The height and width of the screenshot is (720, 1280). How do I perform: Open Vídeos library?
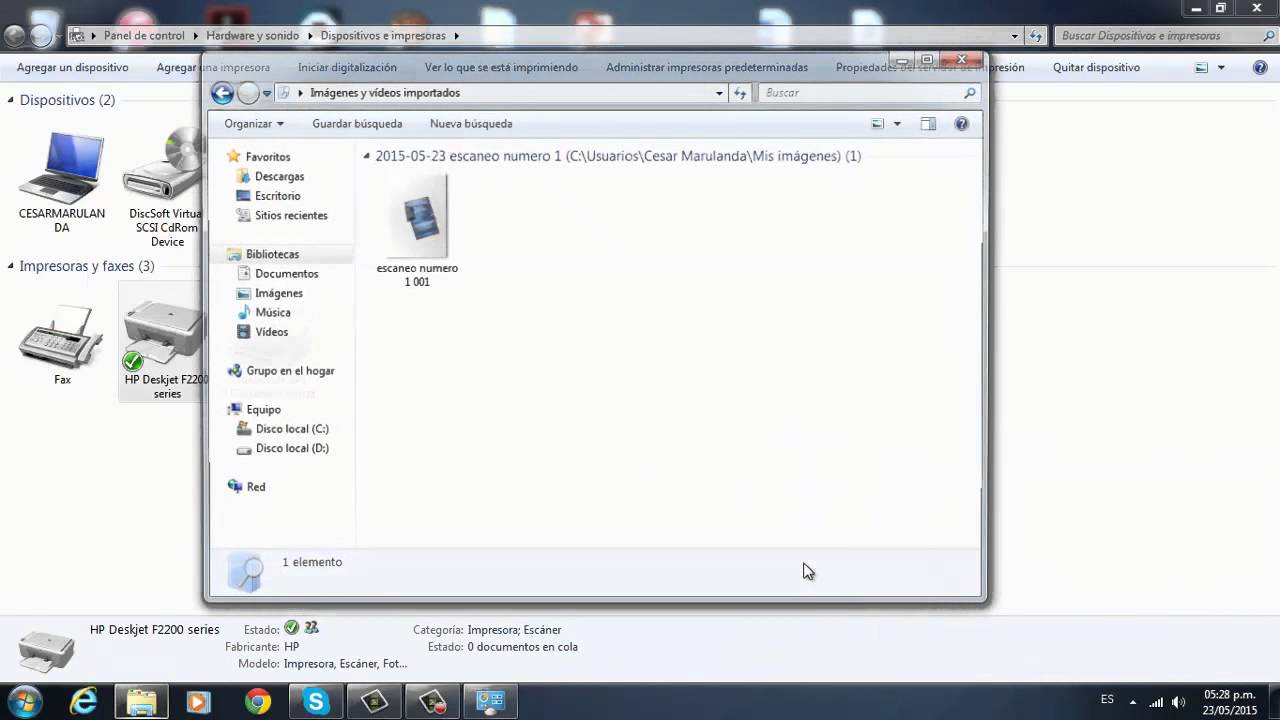point(271,332)
